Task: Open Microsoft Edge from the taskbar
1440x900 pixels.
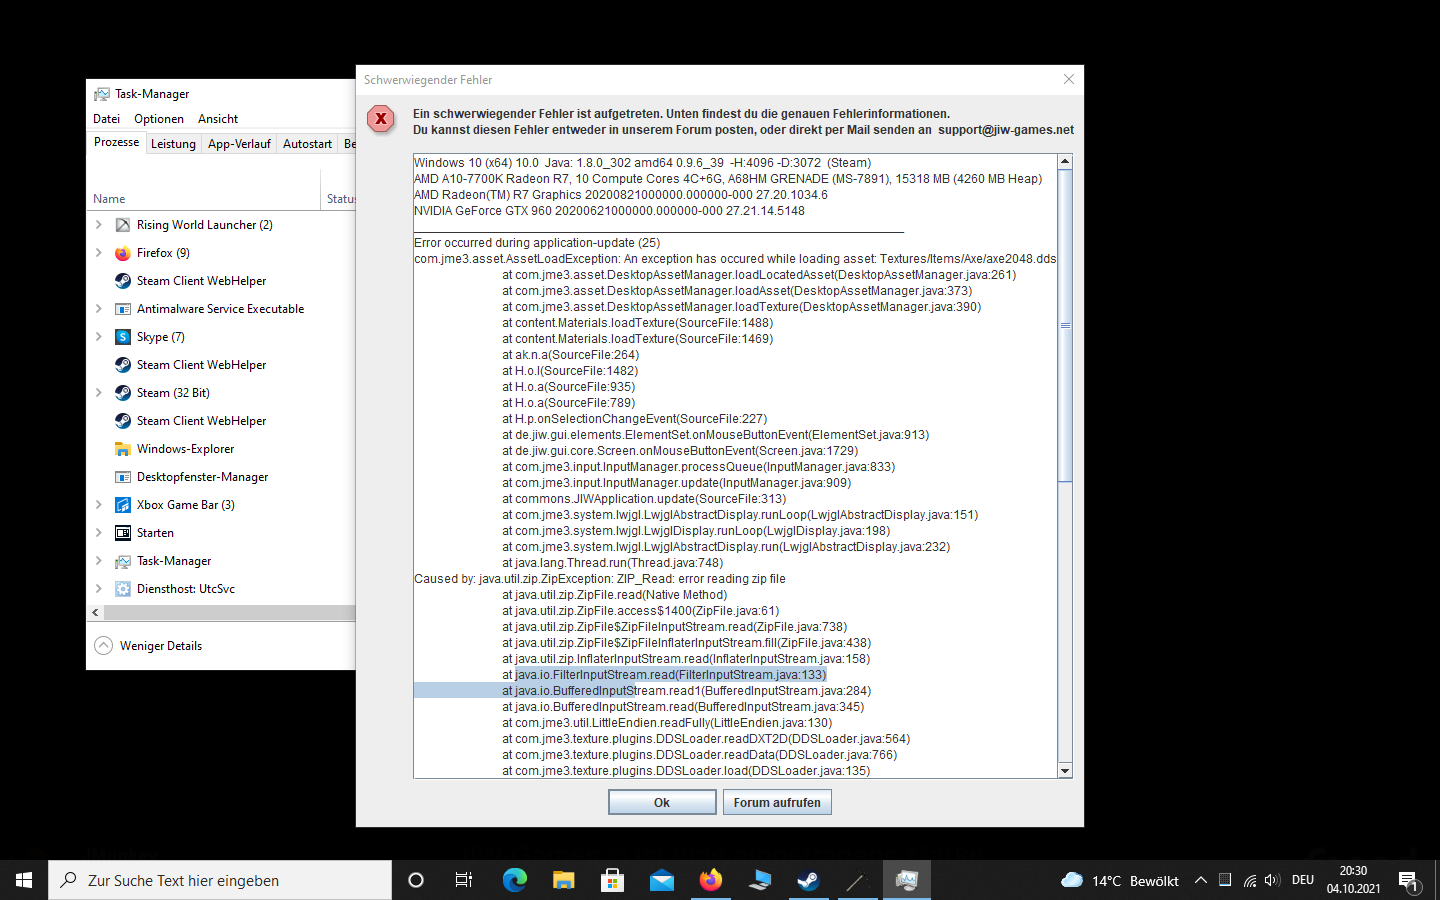Action: pos(515,880)
